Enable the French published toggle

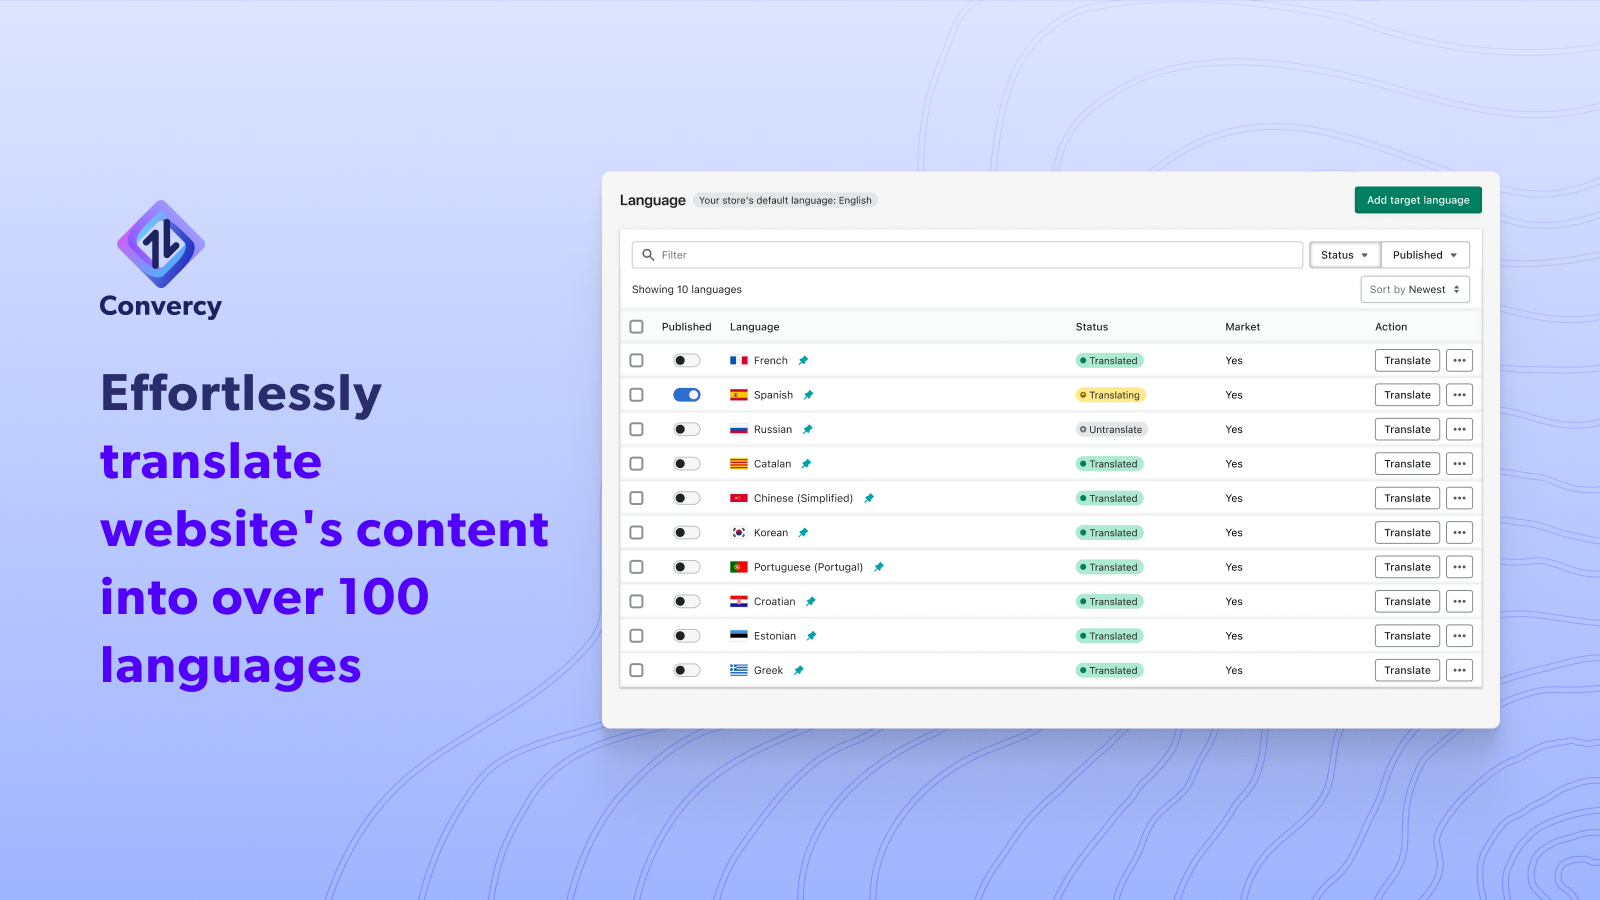click(686, 361)
